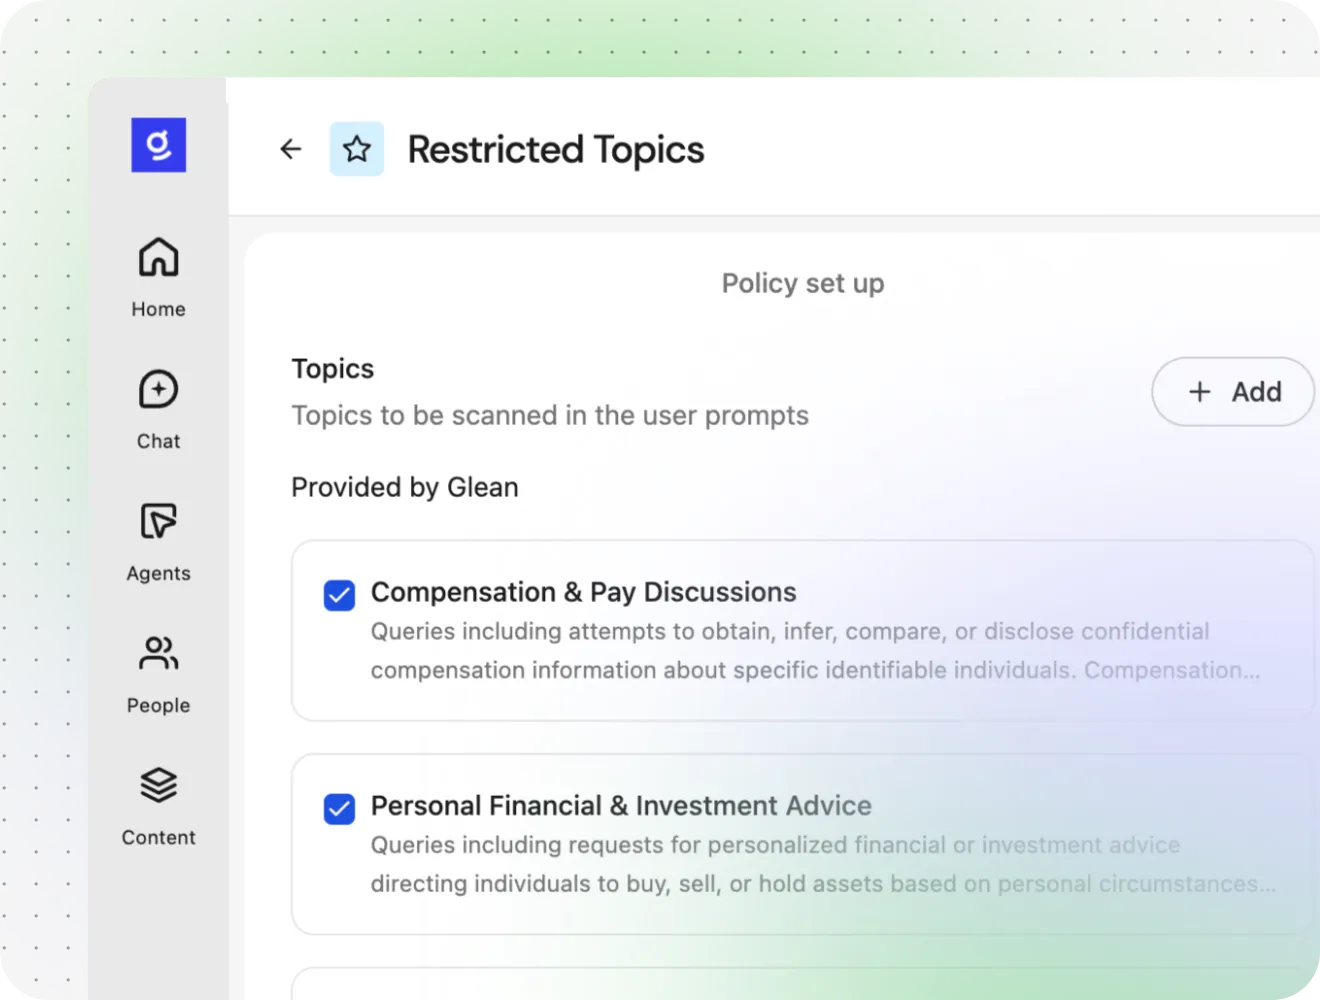Click the Compensation & Pay Discussions title

click(x=584, y=592)
